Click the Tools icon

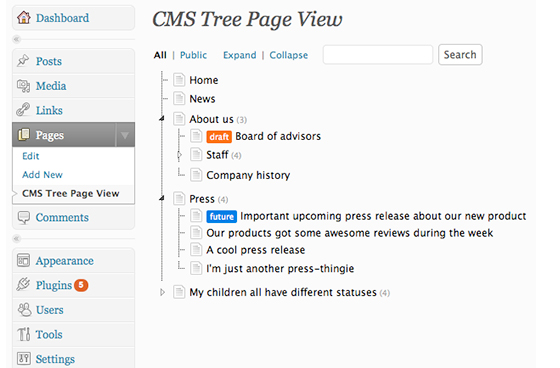(x=24, y=334)
